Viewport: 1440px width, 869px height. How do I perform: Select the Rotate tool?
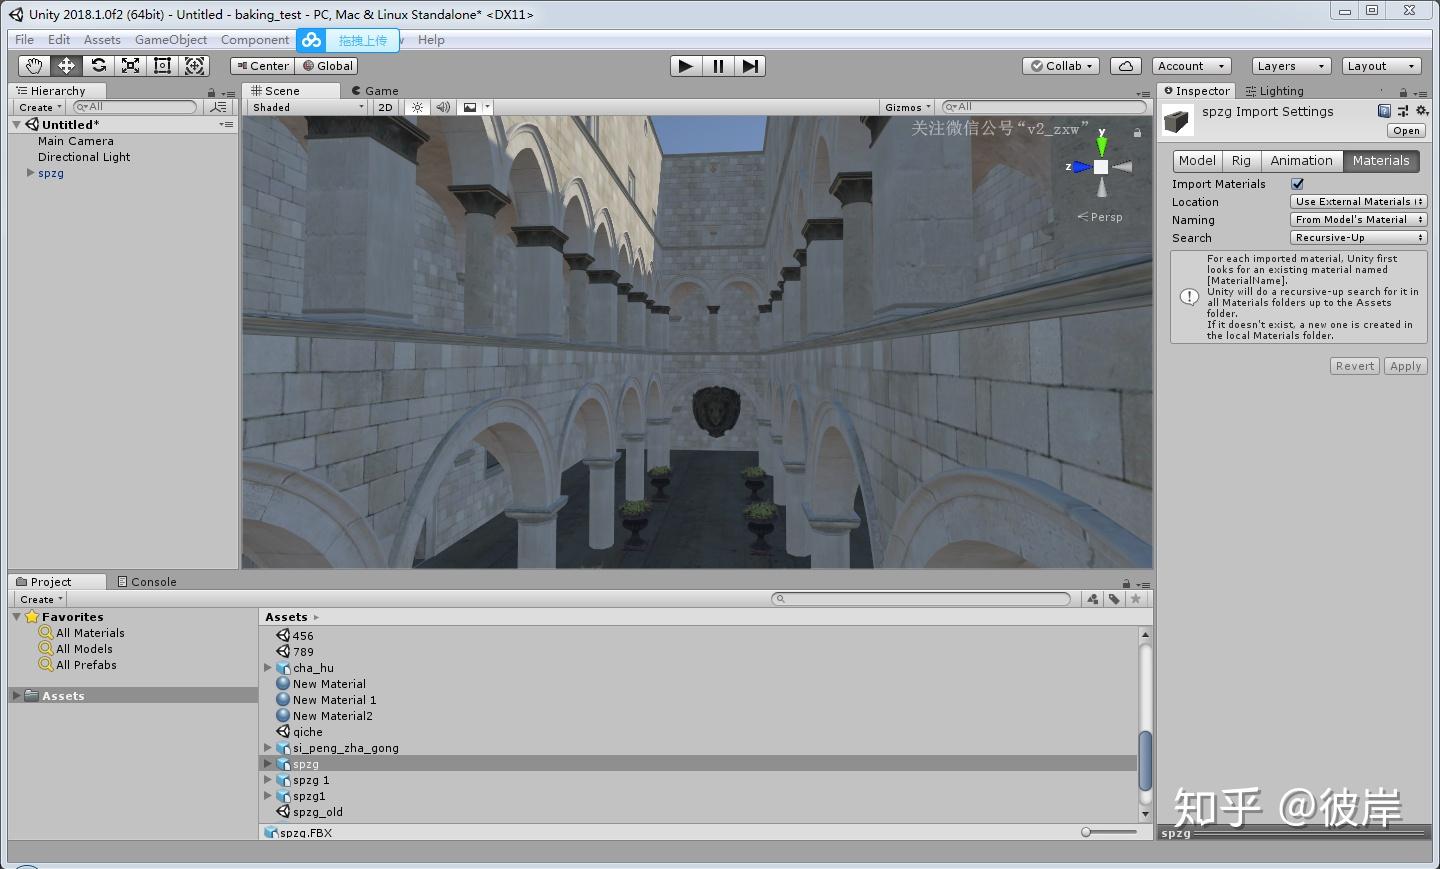tap(98, 66)
